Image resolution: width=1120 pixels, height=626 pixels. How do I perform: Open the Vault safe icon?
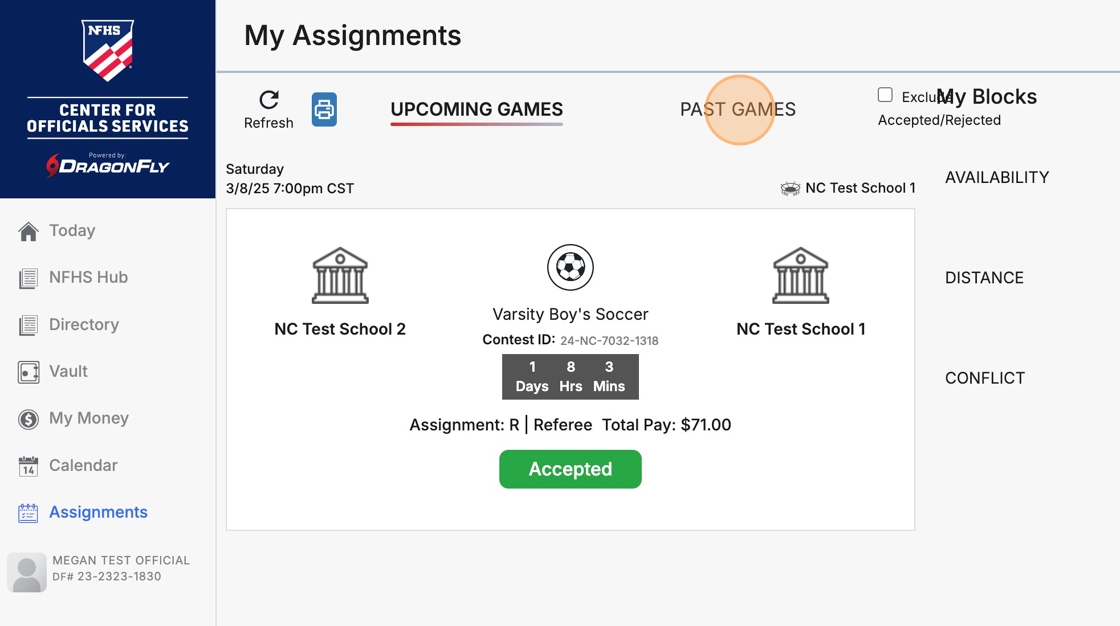(28, 372)
